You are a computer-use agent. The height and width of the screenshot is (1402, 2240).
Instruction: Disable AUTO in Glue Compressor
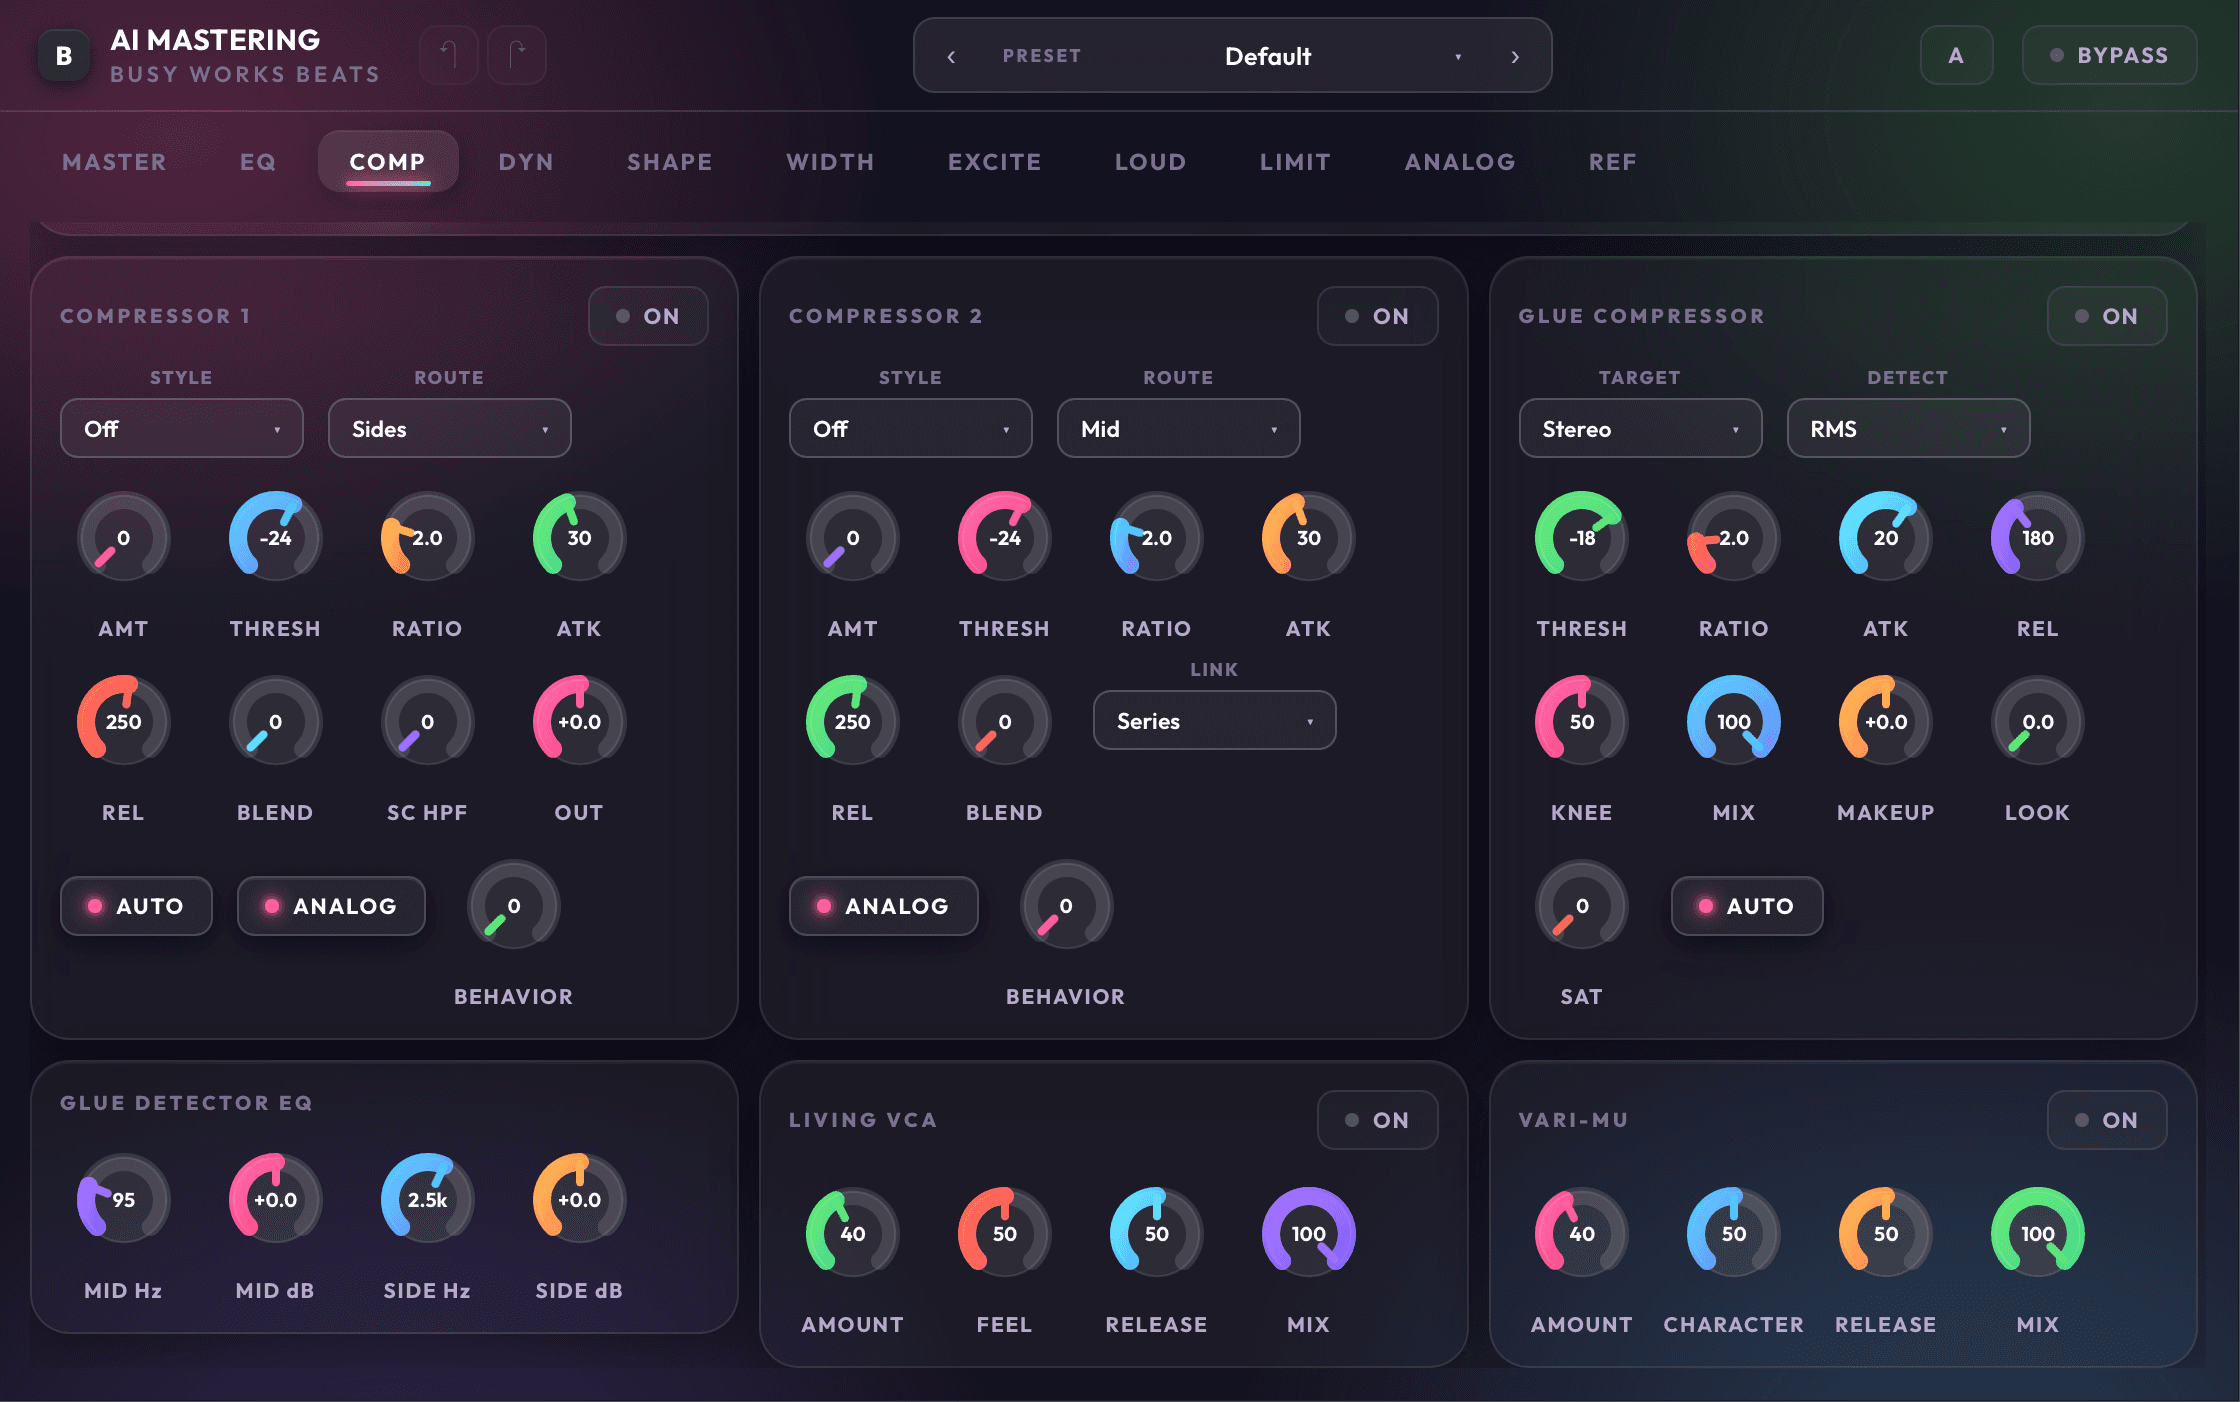click(x=1747, y=906)
